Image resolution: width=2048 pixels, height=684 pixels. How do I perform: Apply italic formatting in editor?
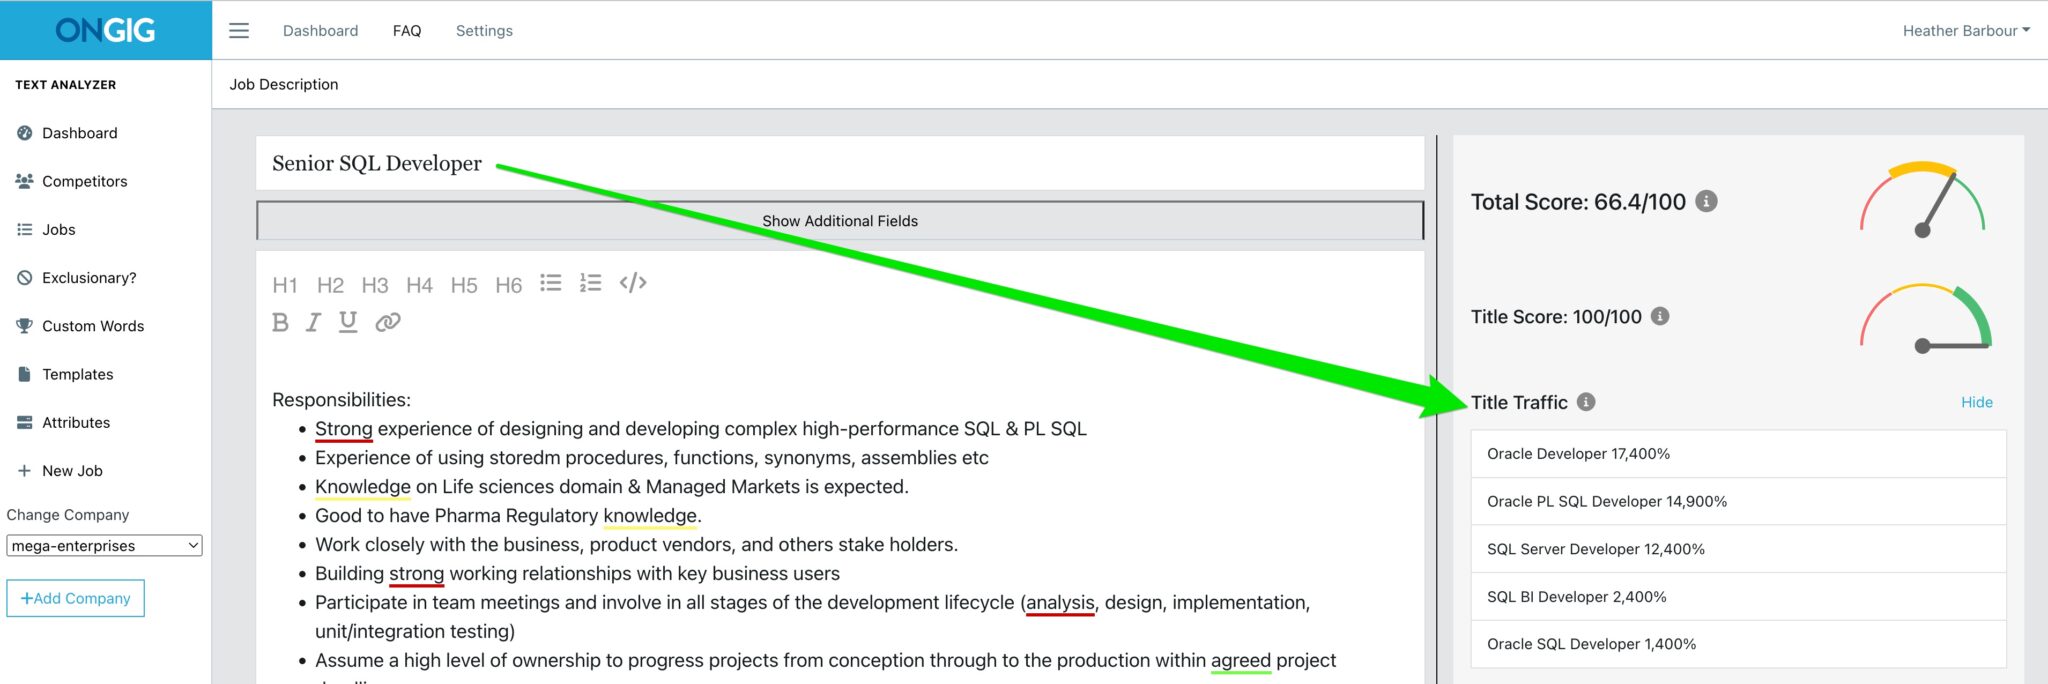[x=313, y=322]
